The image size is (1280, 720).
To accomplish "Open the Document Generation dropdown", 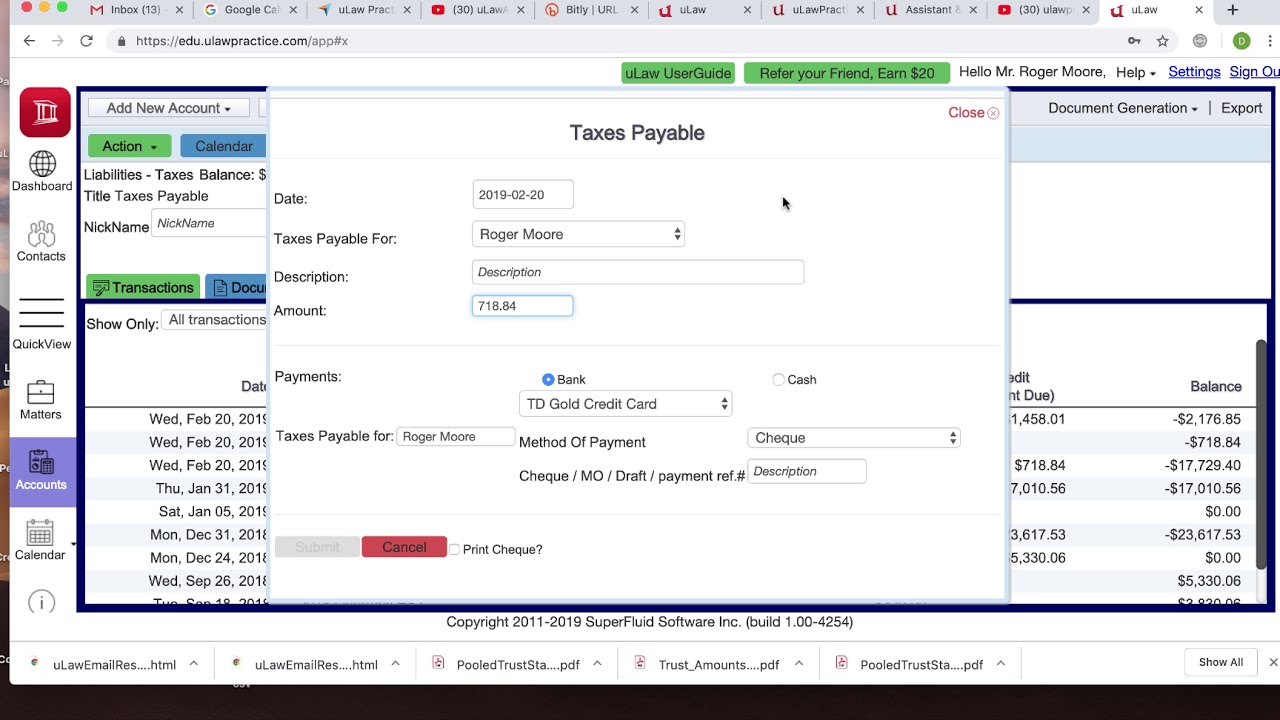I will point(1123,108).
